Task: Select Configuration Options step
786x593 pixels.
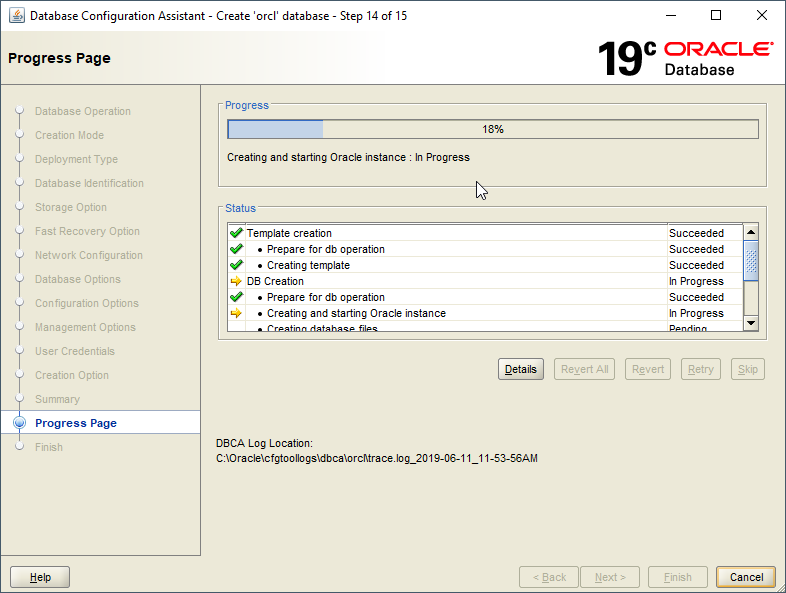Action: pyautogui.click(x=87, y=303)
